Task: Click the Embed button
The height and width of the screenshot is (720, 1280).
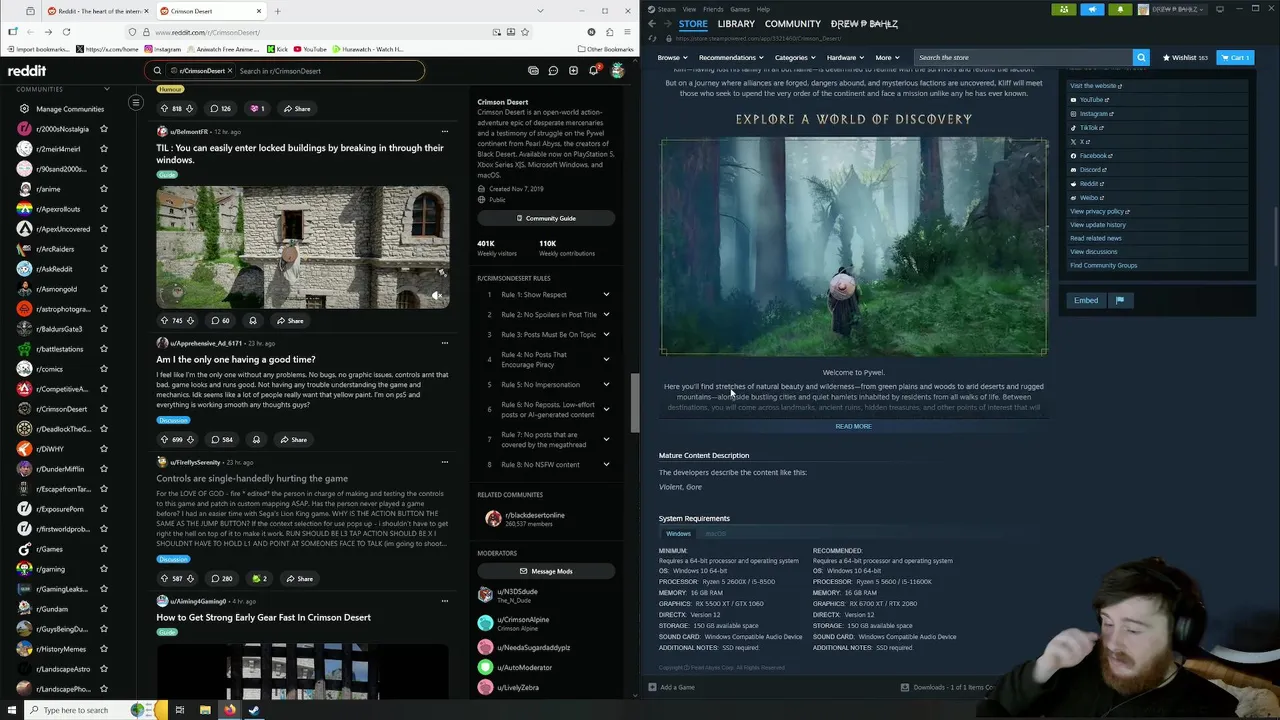Action: pyautogui.click(x=1086, y=300)
